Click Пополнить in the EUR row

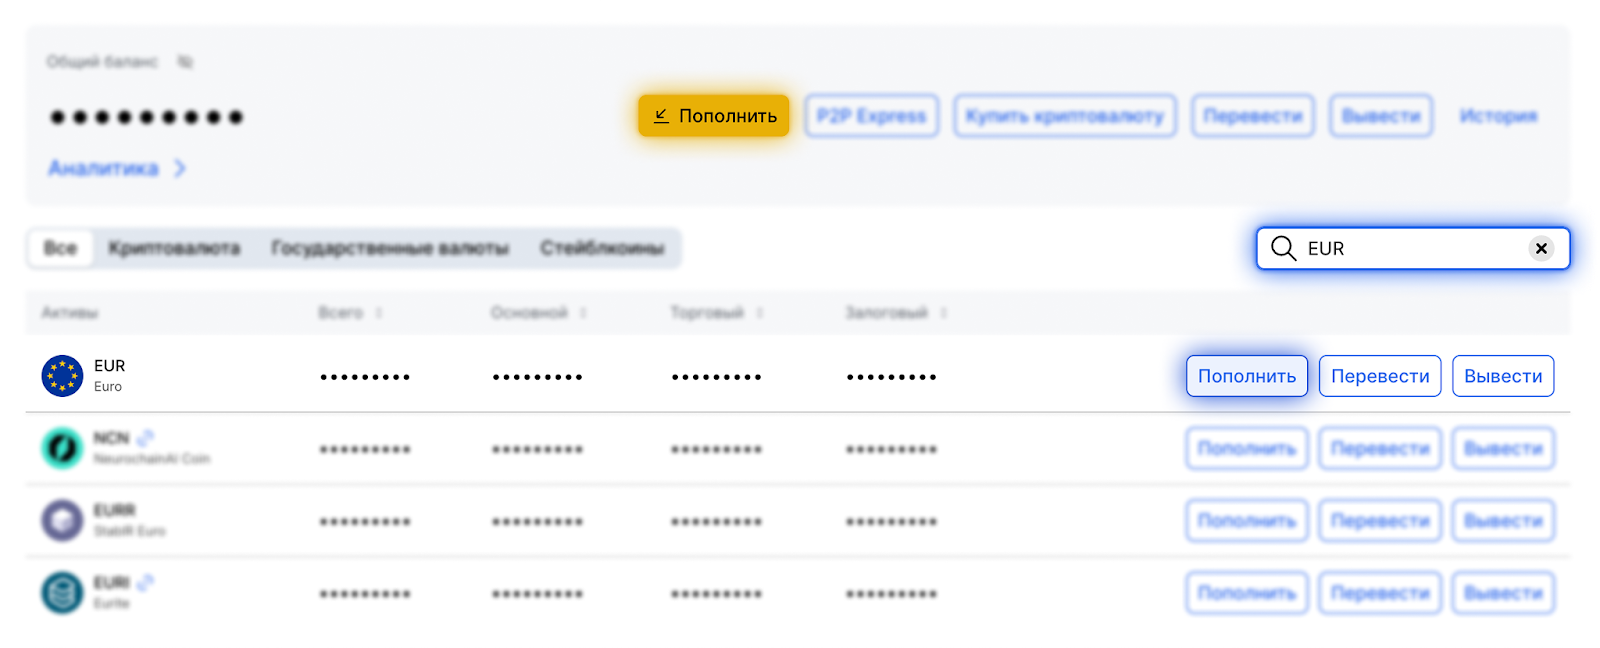tap(1246, 376)
